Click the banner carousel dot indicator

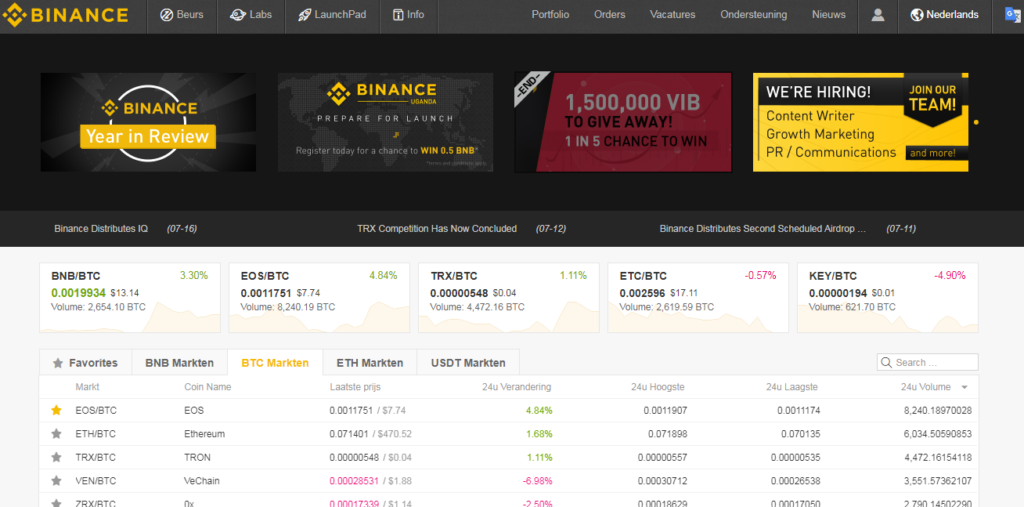click(x=976, y=122)
